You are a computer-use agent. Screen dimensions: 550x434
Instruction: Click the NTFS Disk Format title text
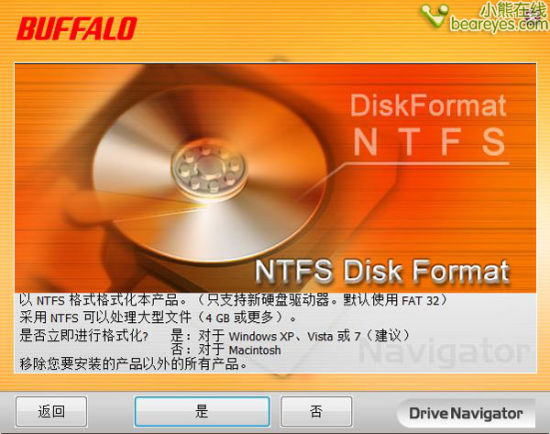click(382, 271)
